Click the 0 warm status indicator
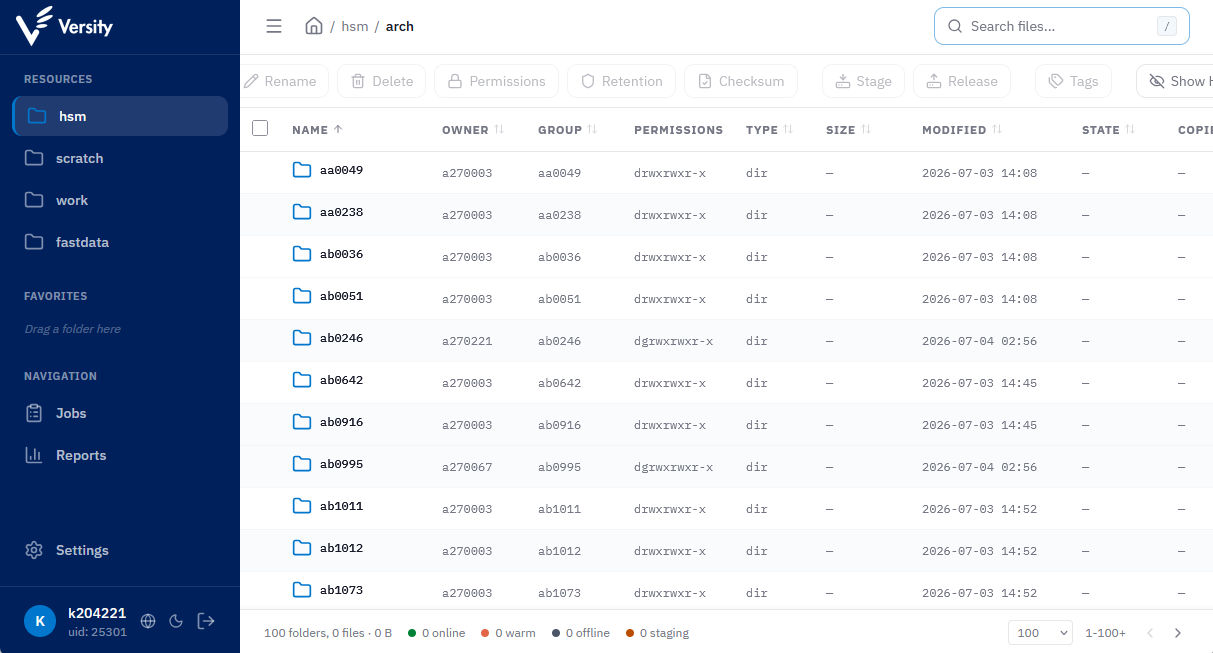This screenshot has width=1213, height=653. (508, 633)
